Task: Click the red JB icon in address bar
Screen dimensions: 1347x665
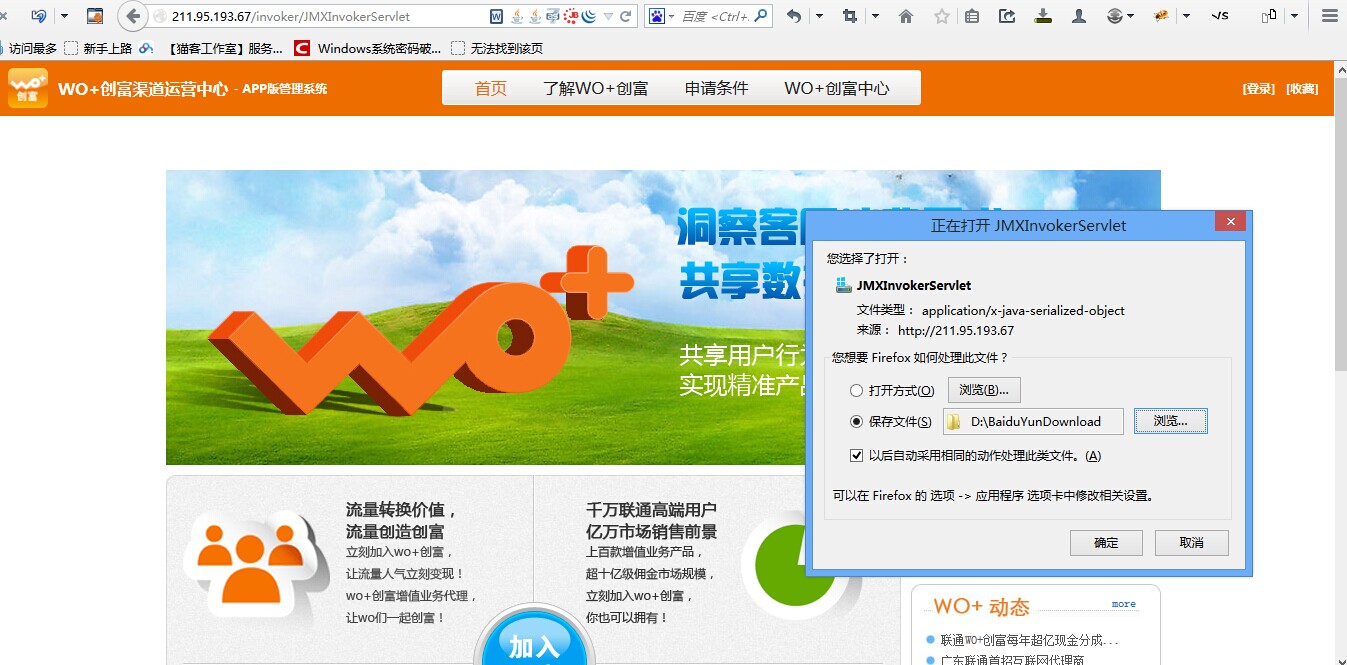Action: (571, 16)
